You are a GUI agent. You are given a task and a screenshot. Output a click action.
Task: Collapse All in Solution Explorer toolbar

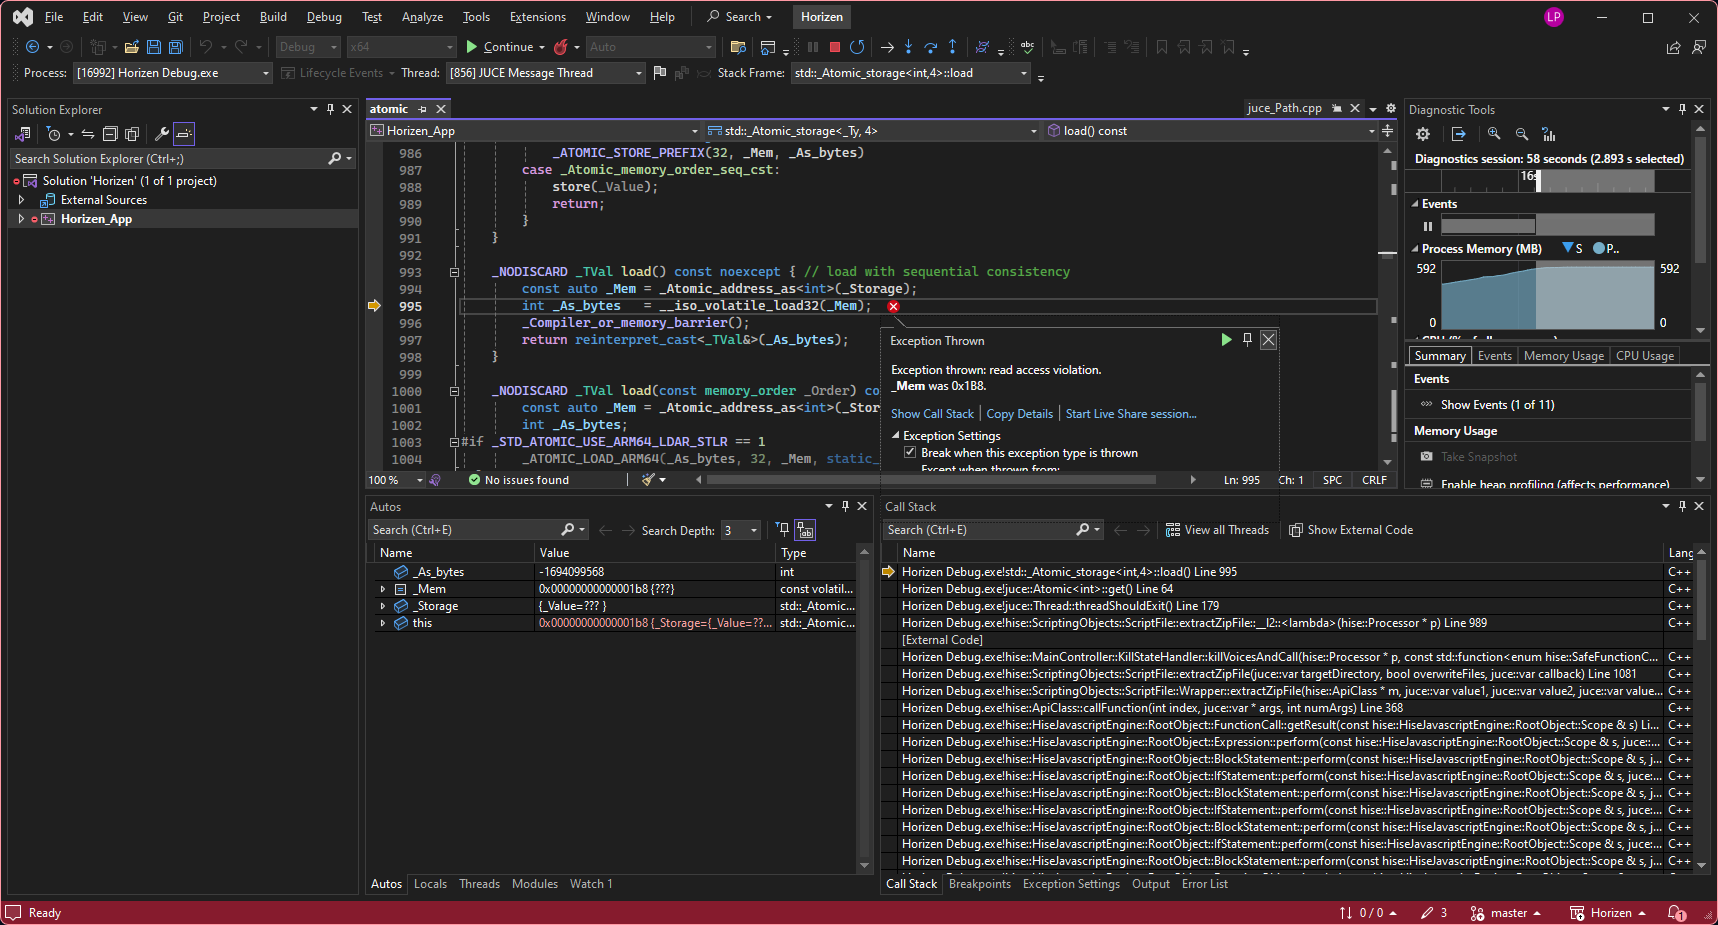coord(110,134)
